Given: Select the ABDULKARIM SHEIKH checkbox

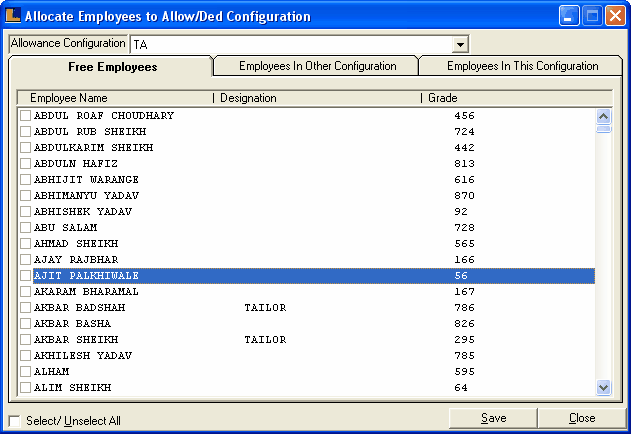Looking at the screenshot, I should (25, 147).
